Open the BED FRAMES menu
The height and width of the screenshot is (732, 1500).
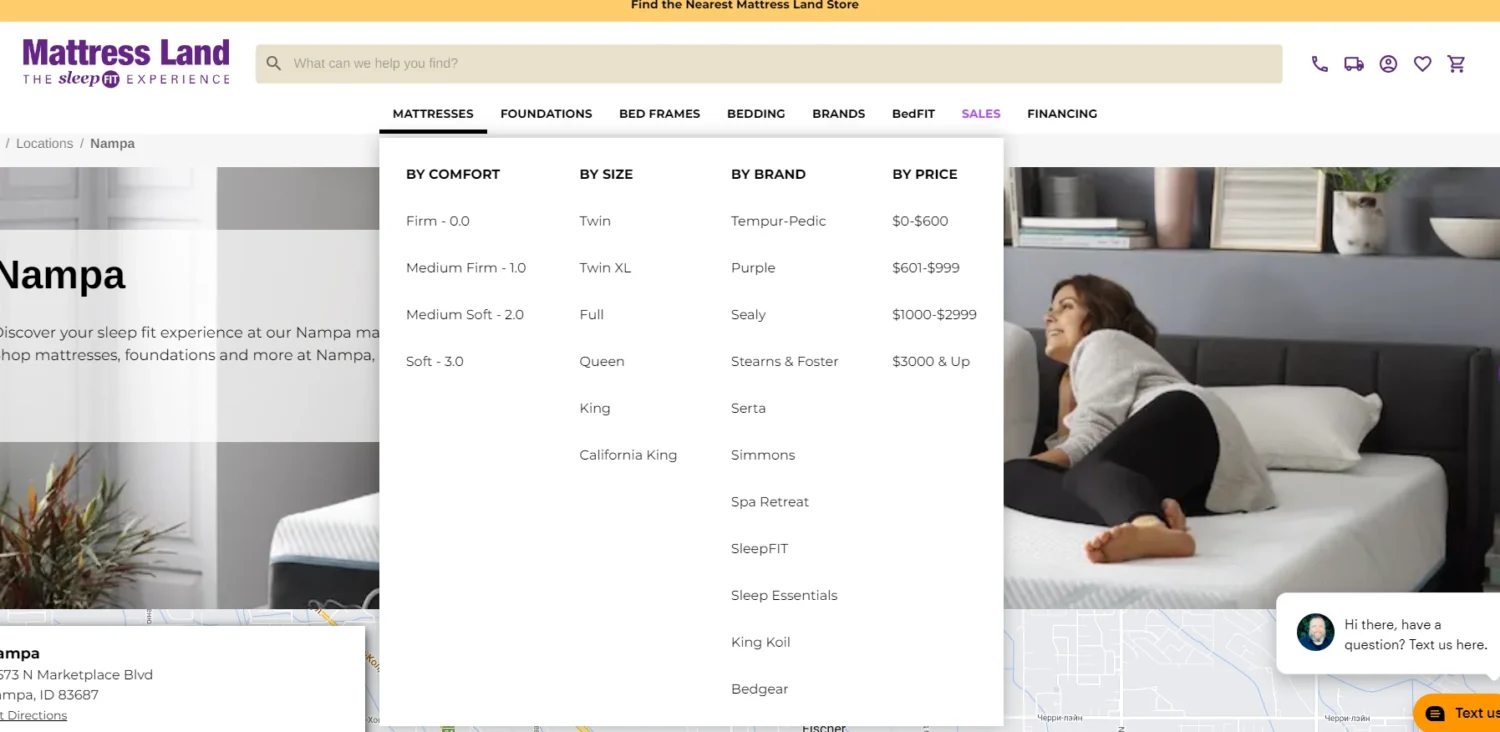[x=659, y=114]
